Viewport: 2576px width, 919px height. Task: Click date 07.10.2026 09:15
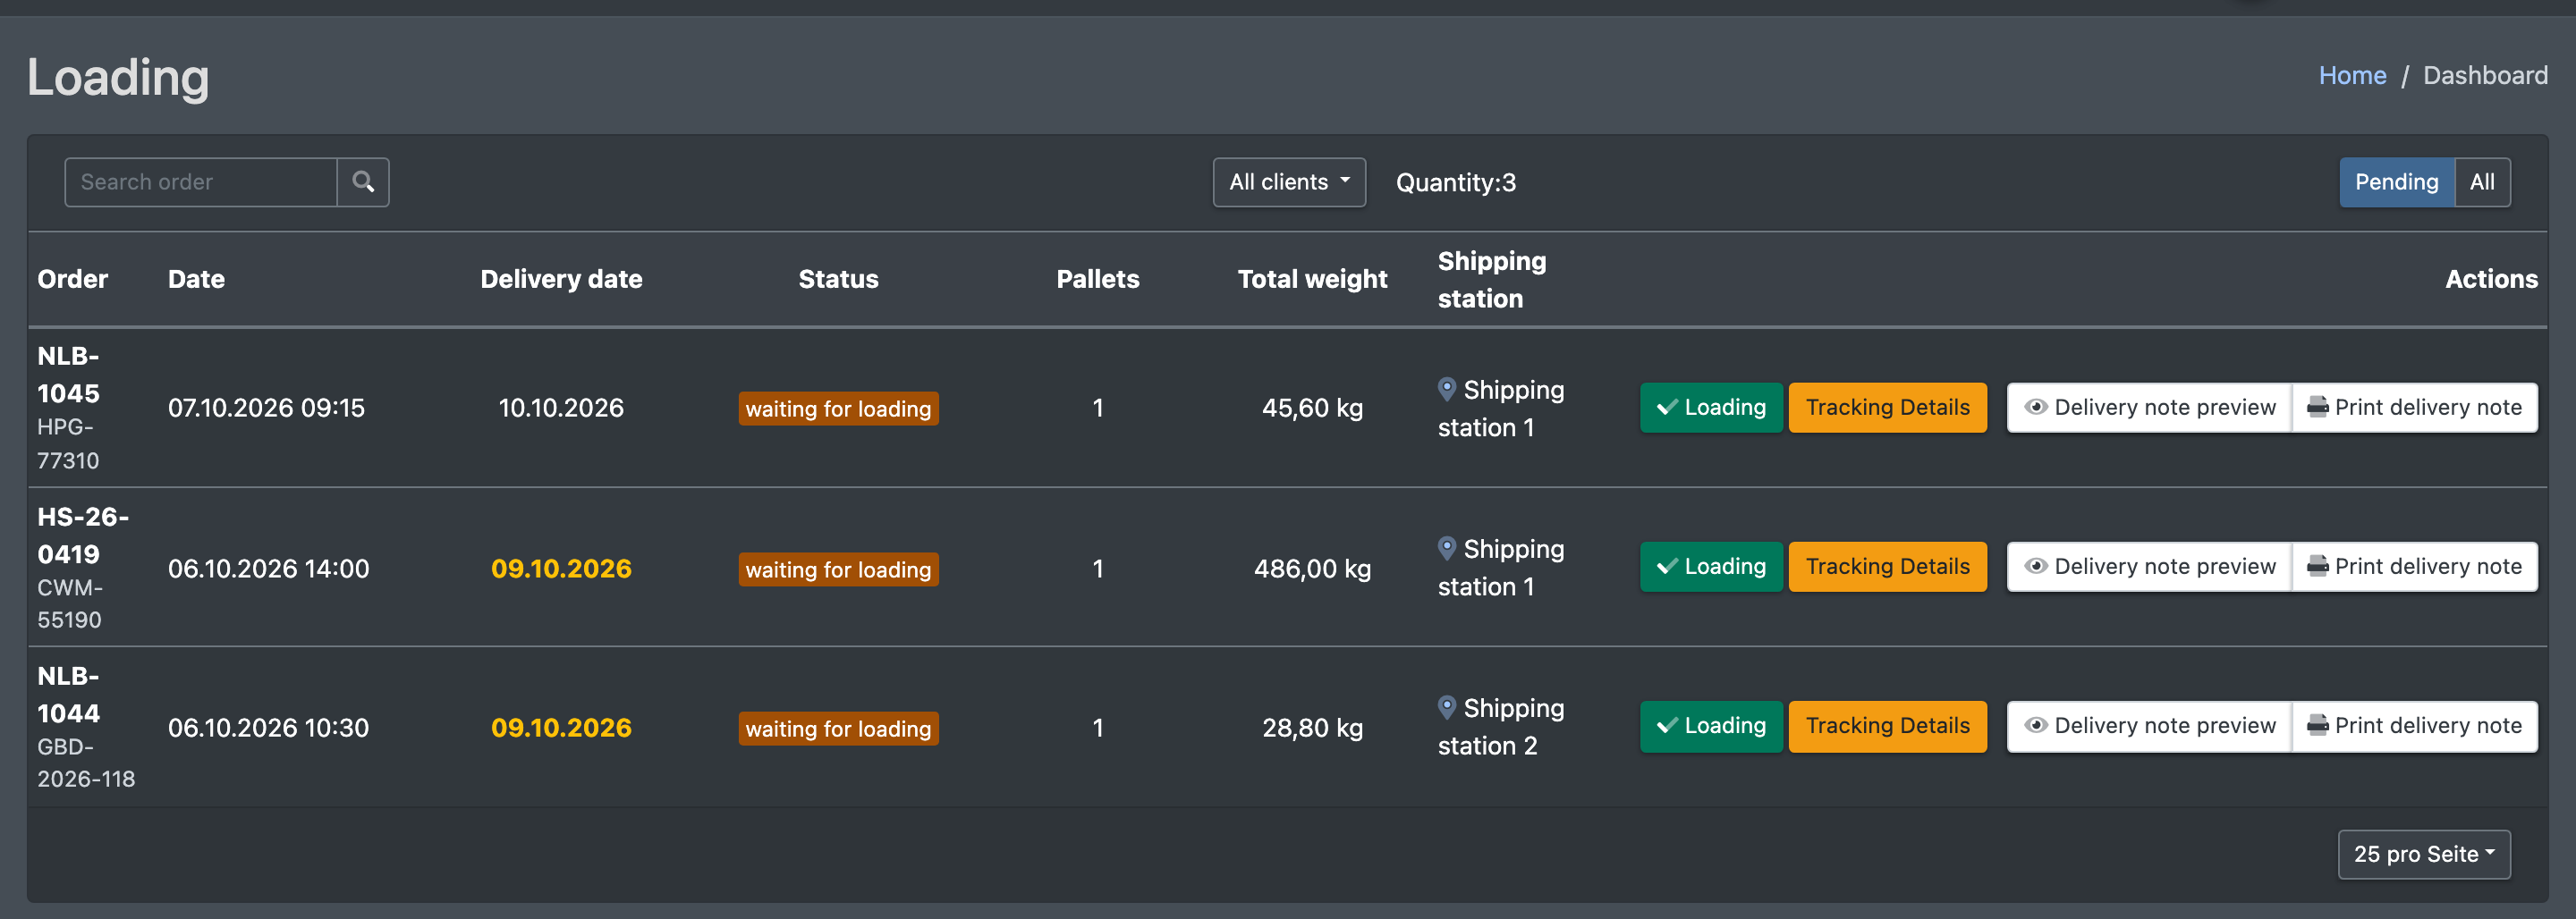pos(266,407)
